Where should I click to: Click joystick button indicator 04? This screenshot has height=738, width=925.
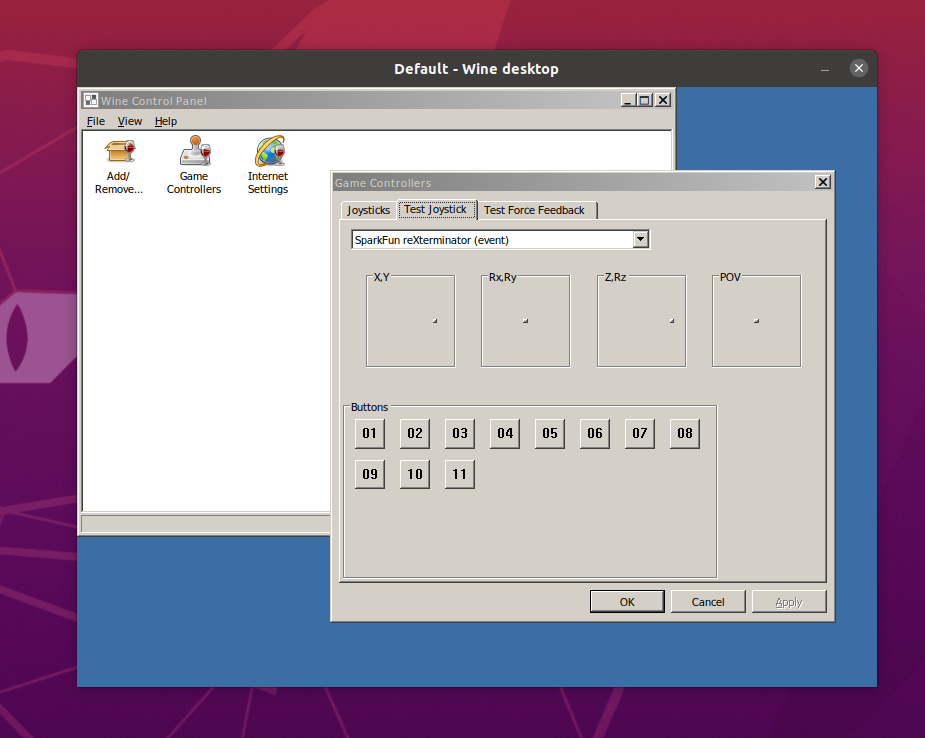[505, 434]
